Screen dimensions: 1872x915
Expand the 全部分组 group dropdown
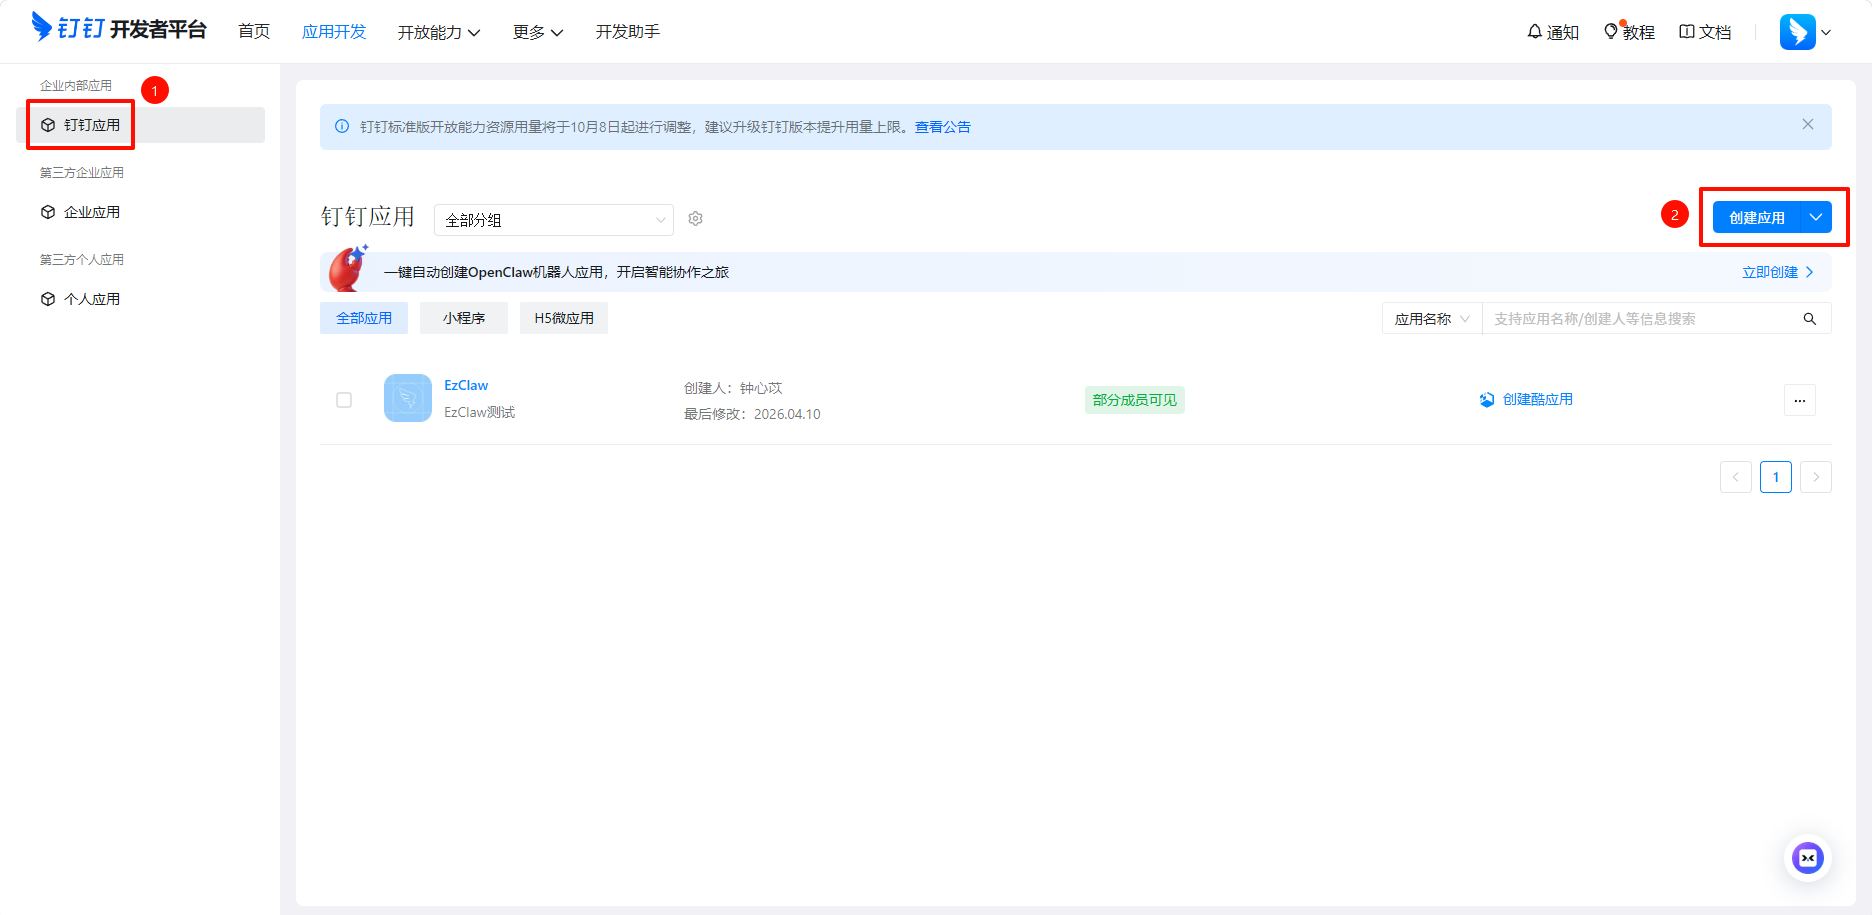click(x=553, y=220)
